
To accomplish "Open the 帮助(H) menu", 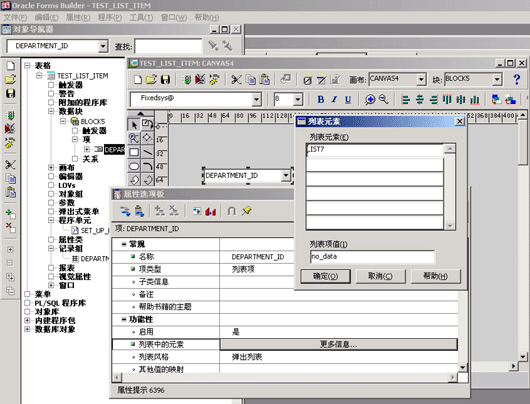I will point(207,17).
